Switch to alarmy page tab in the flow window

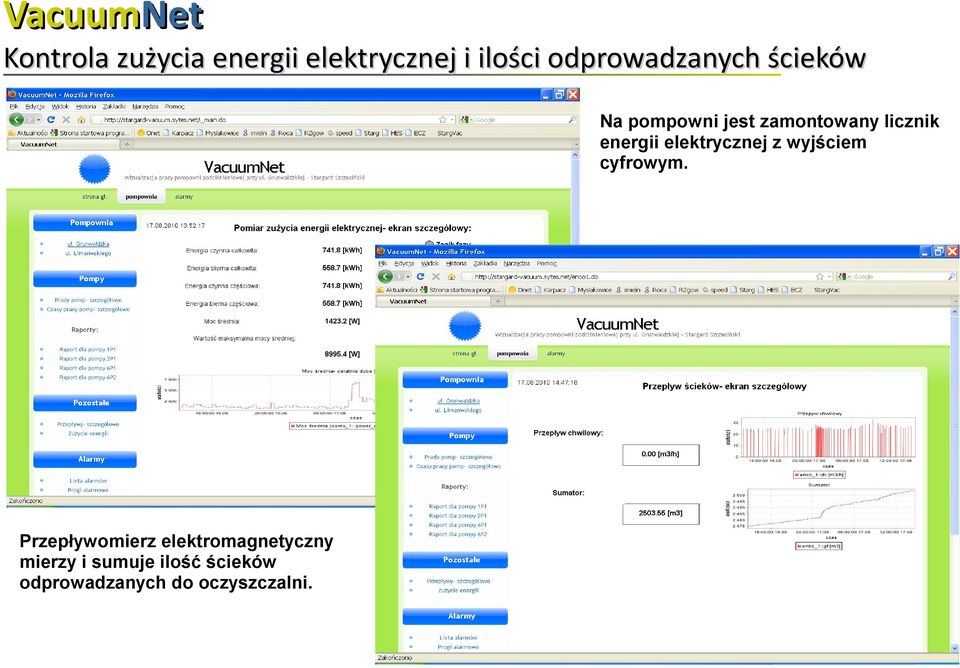pos(555,354)
